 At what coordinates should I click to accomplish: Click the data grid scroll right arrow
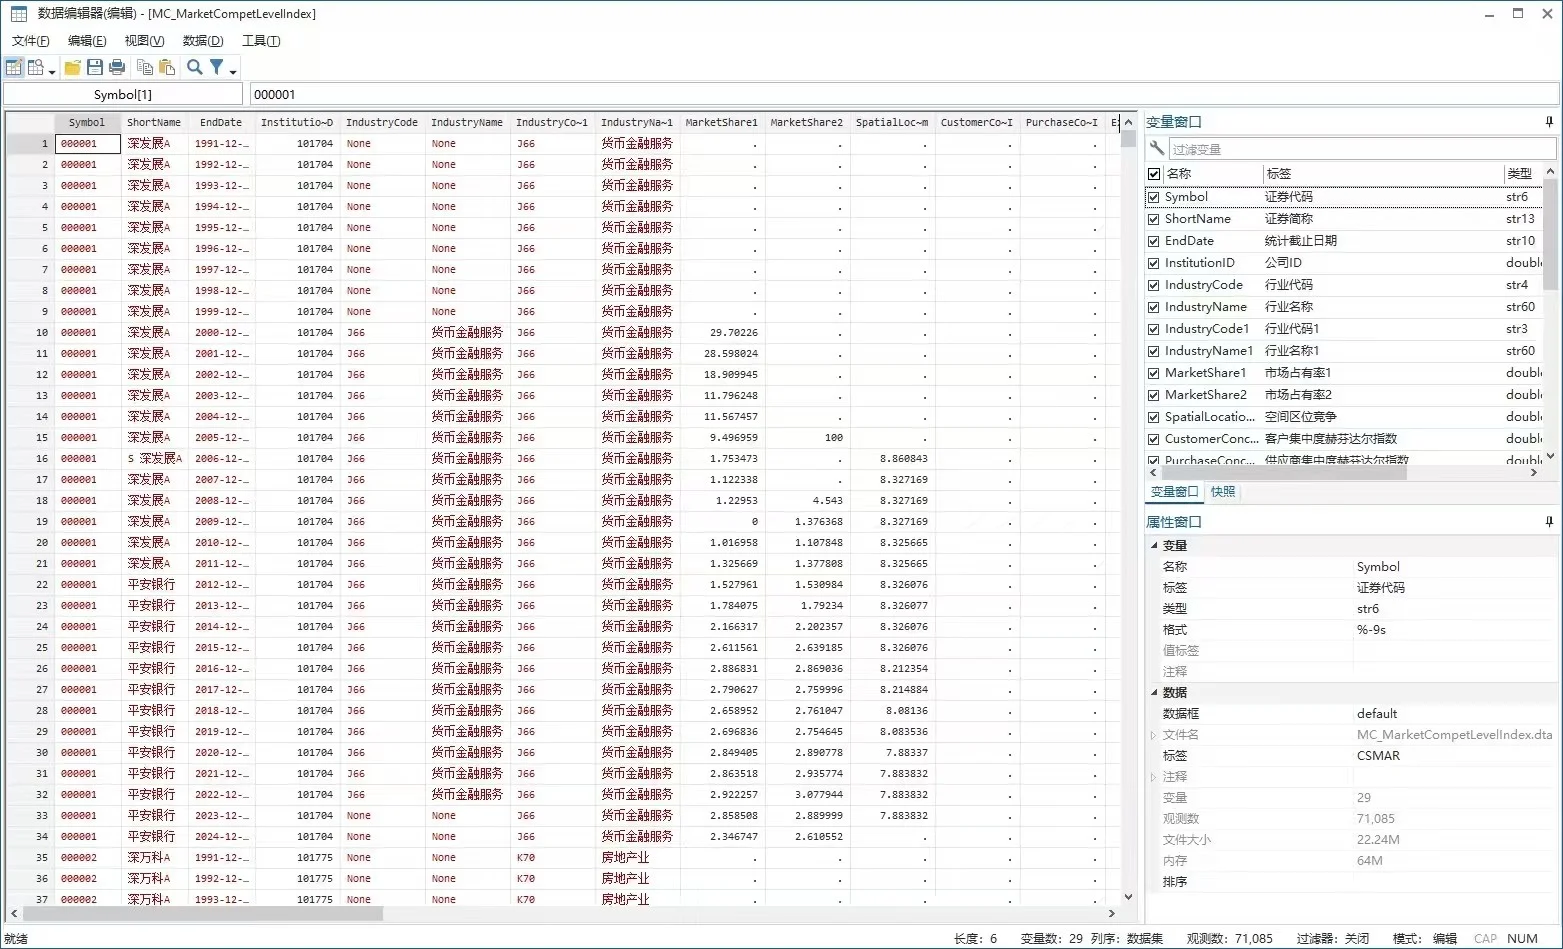1112,913
